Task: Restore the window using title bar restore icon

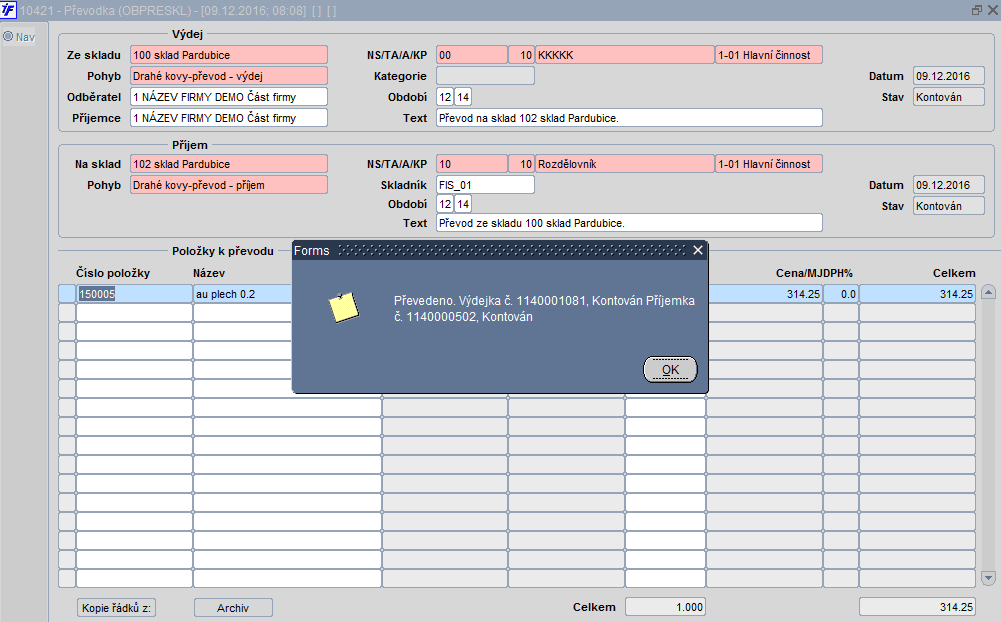Action: pyautogui.click(x=977, y=10)
